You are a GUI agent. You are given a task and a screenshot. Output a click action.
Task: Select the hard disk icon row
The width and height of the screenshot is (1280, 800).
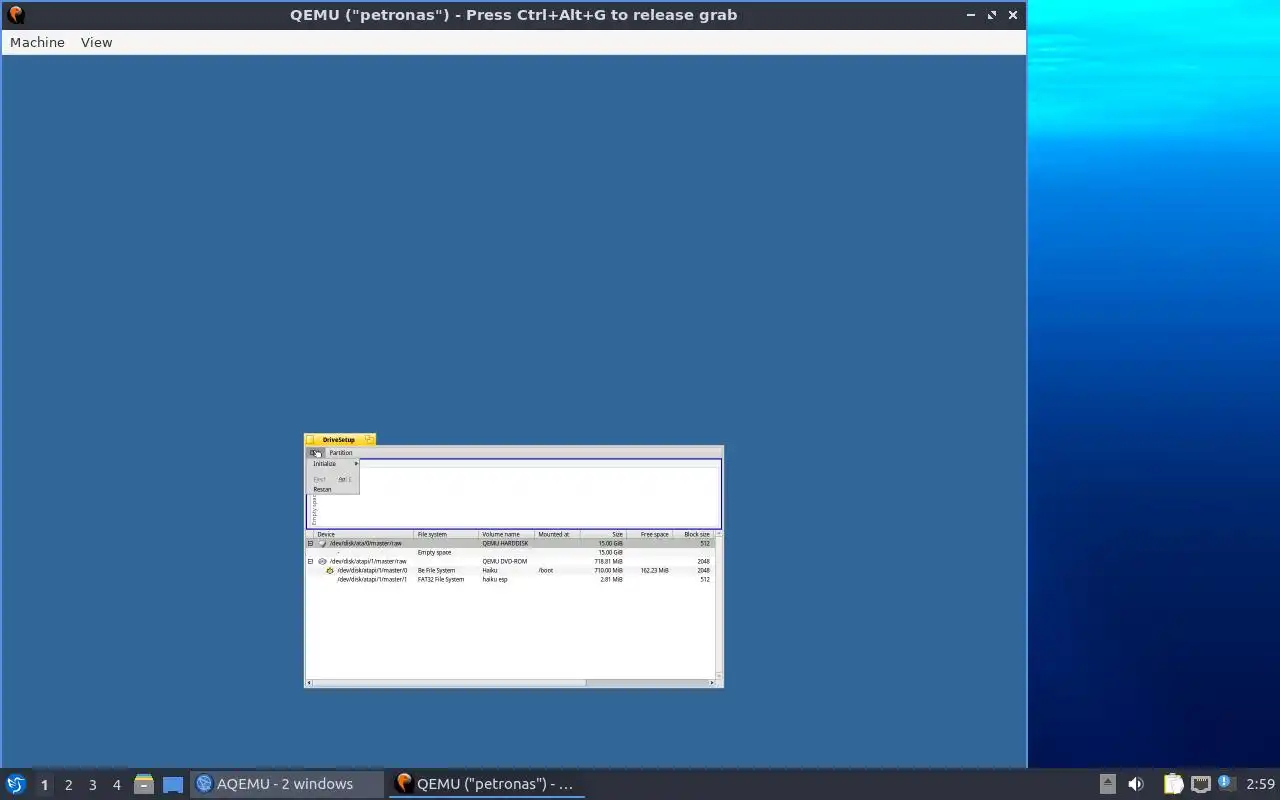click(x=322, y=543)
